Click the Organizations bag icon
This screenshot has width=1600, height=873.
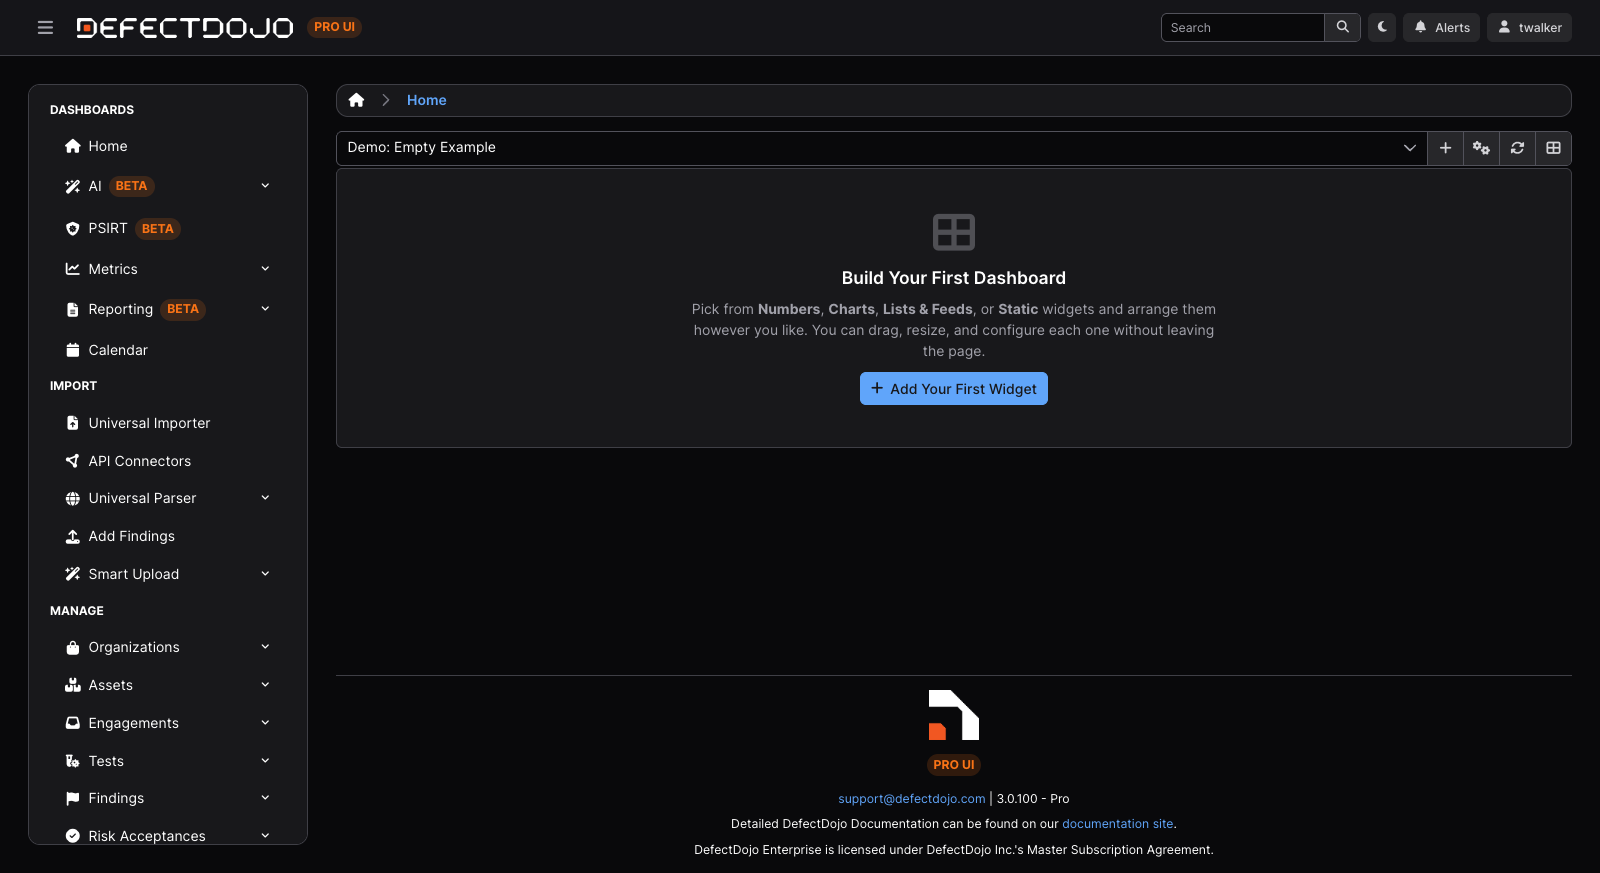pyautogui.click(x=72, y=647)
